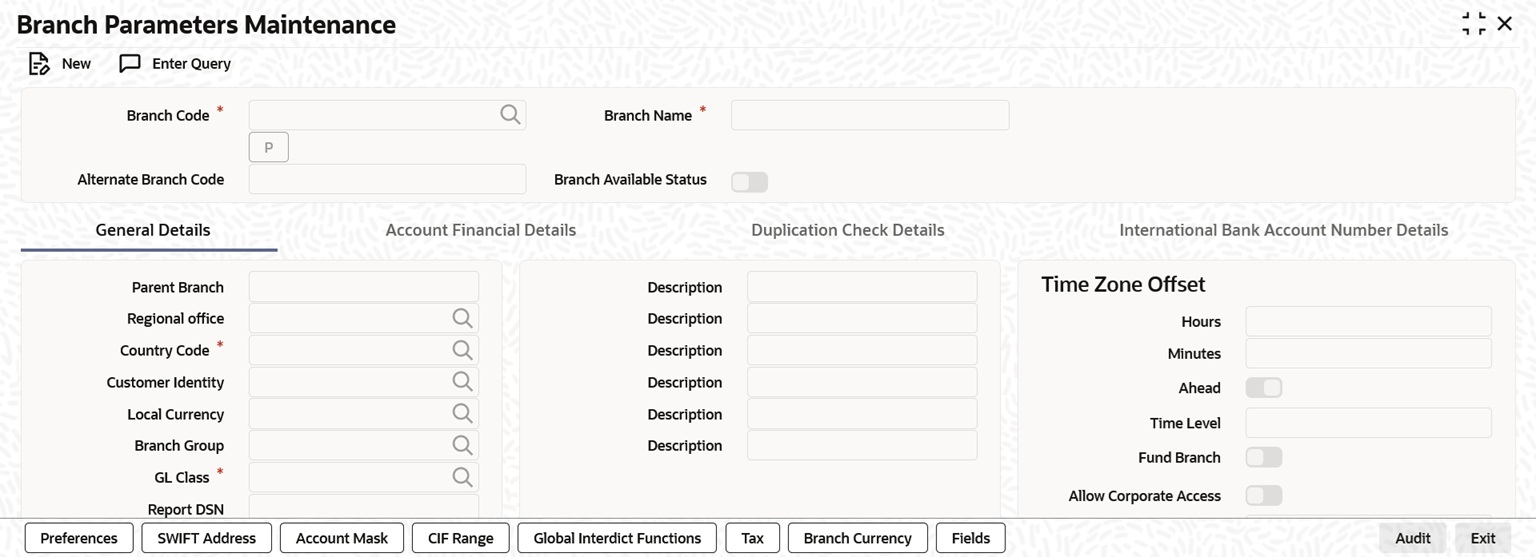Enable the Ahead time zone toggle
This screenshot has height=557, width=1539.
click(x=1263, y=388)
